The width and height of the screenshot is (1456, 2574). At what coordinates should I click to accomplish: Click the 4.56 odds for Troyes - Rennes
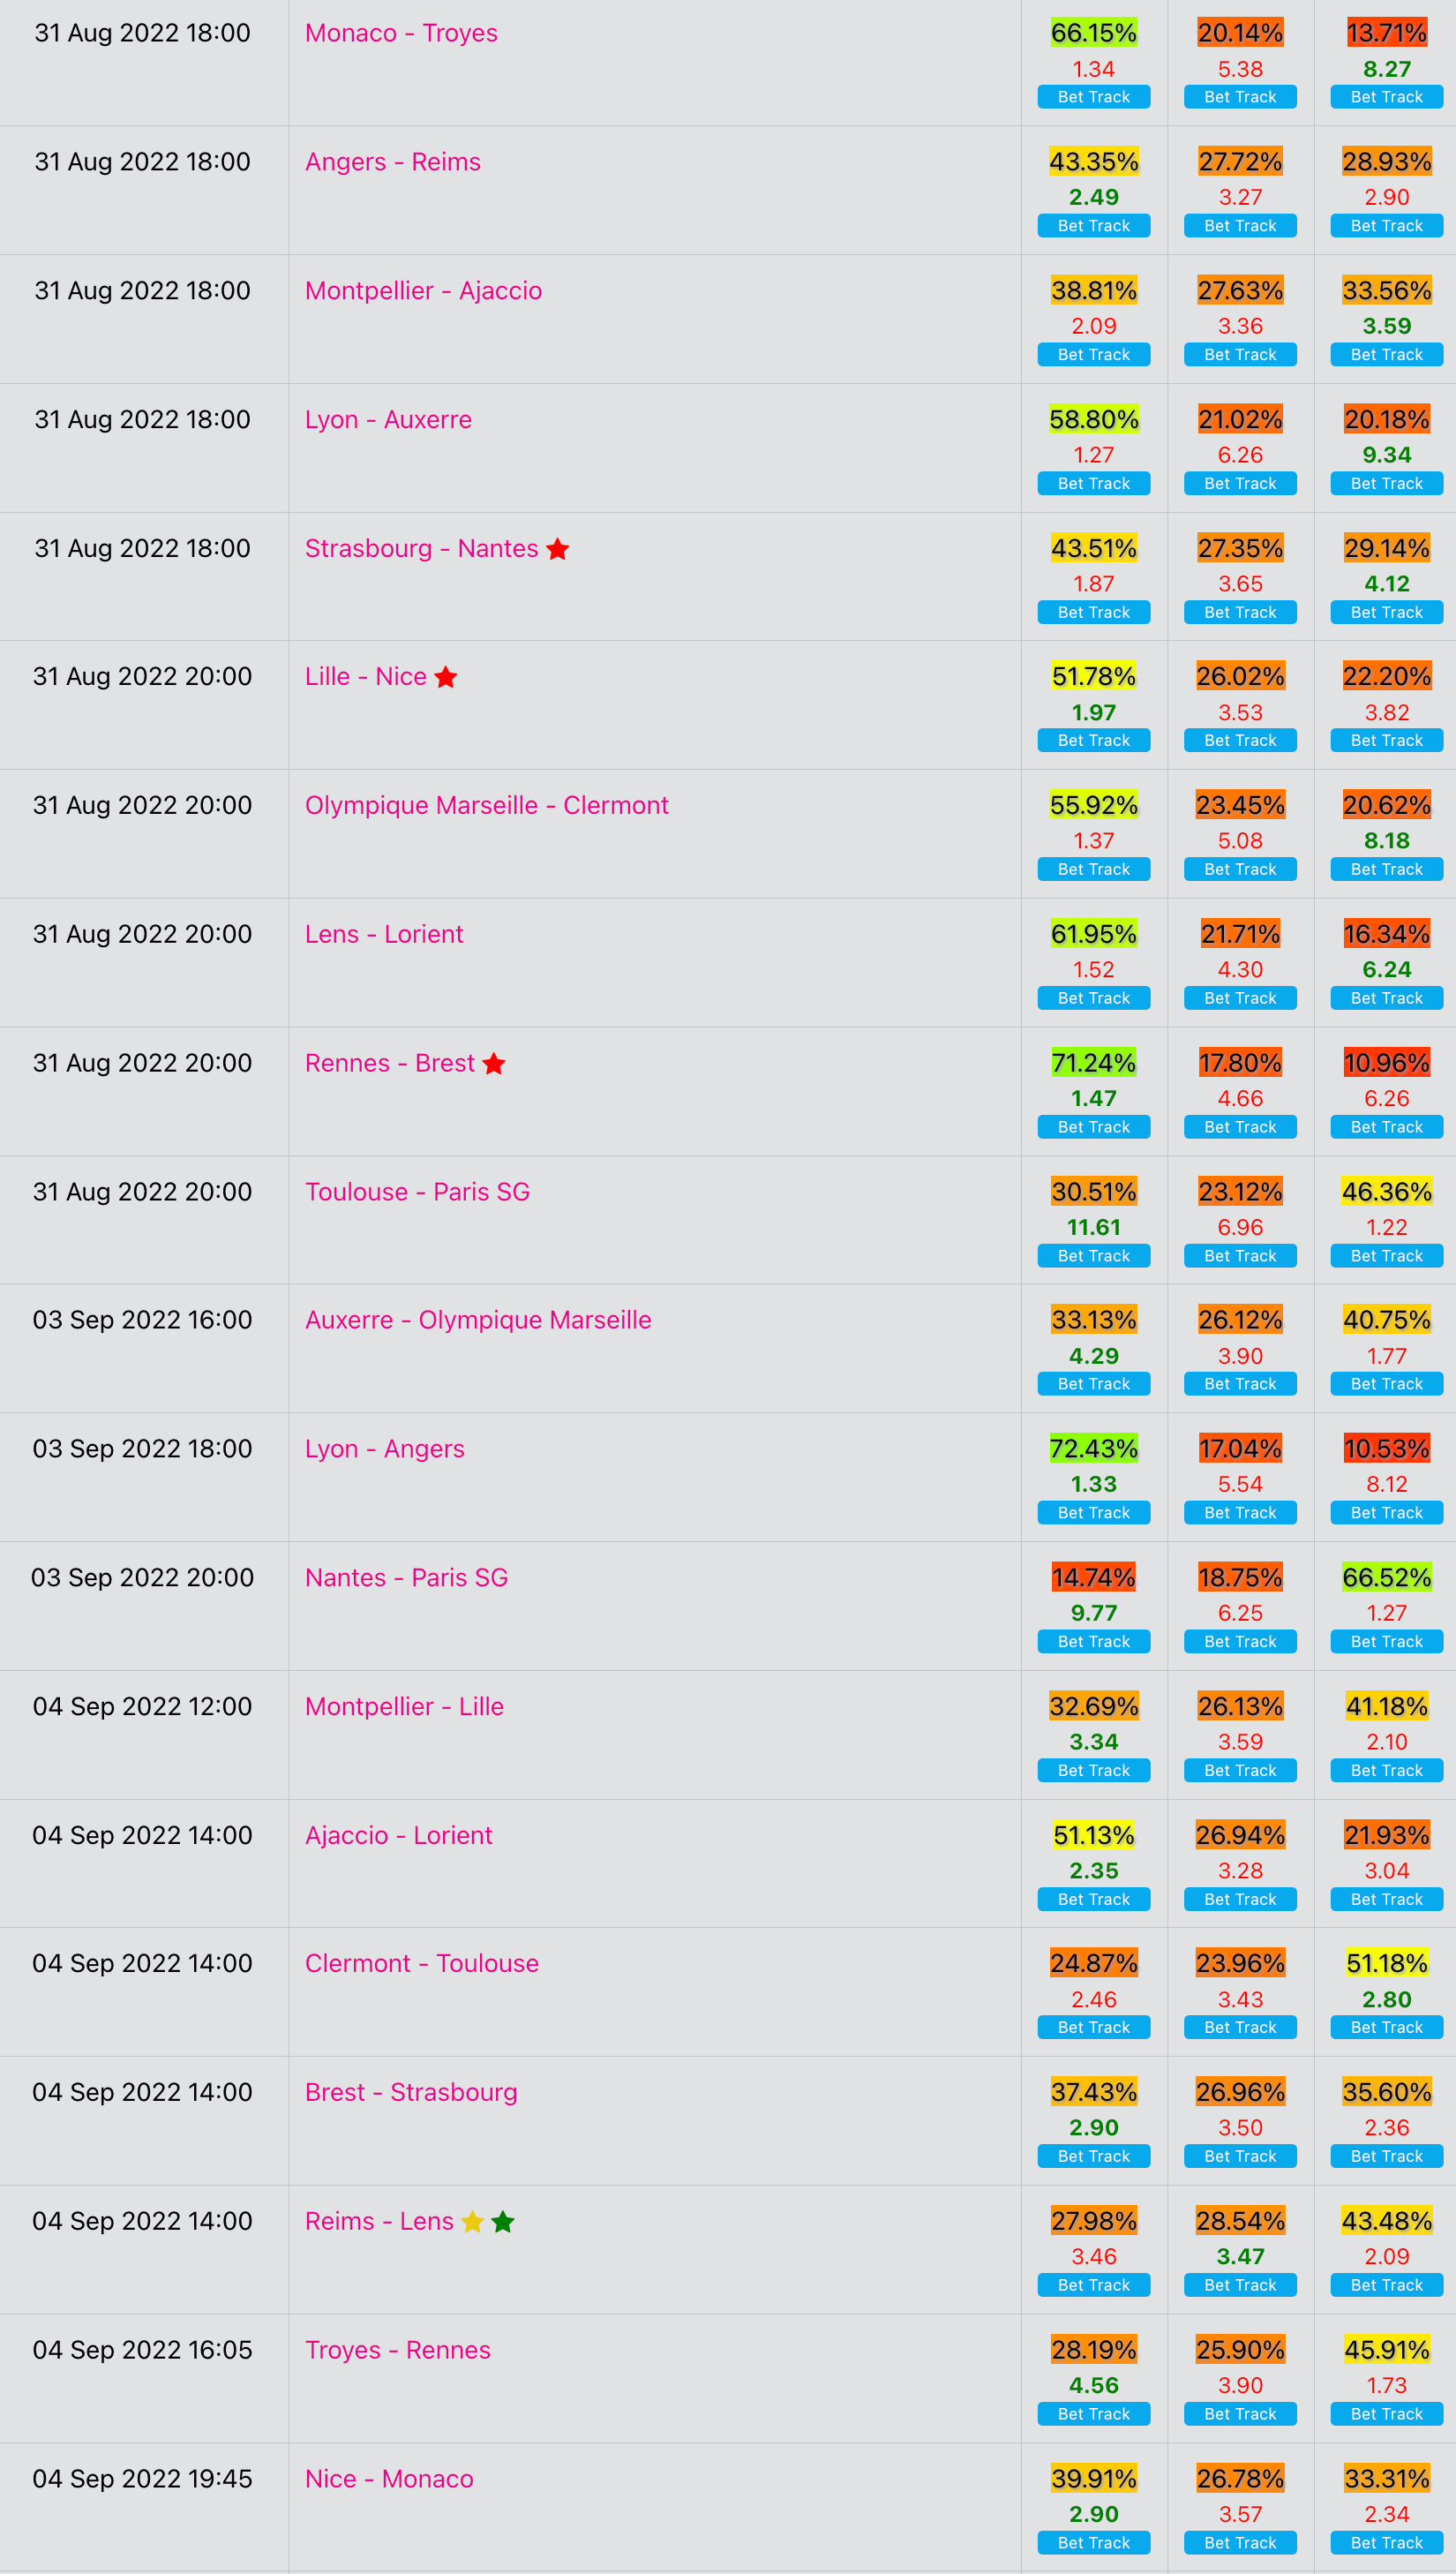point(1094,2386)
